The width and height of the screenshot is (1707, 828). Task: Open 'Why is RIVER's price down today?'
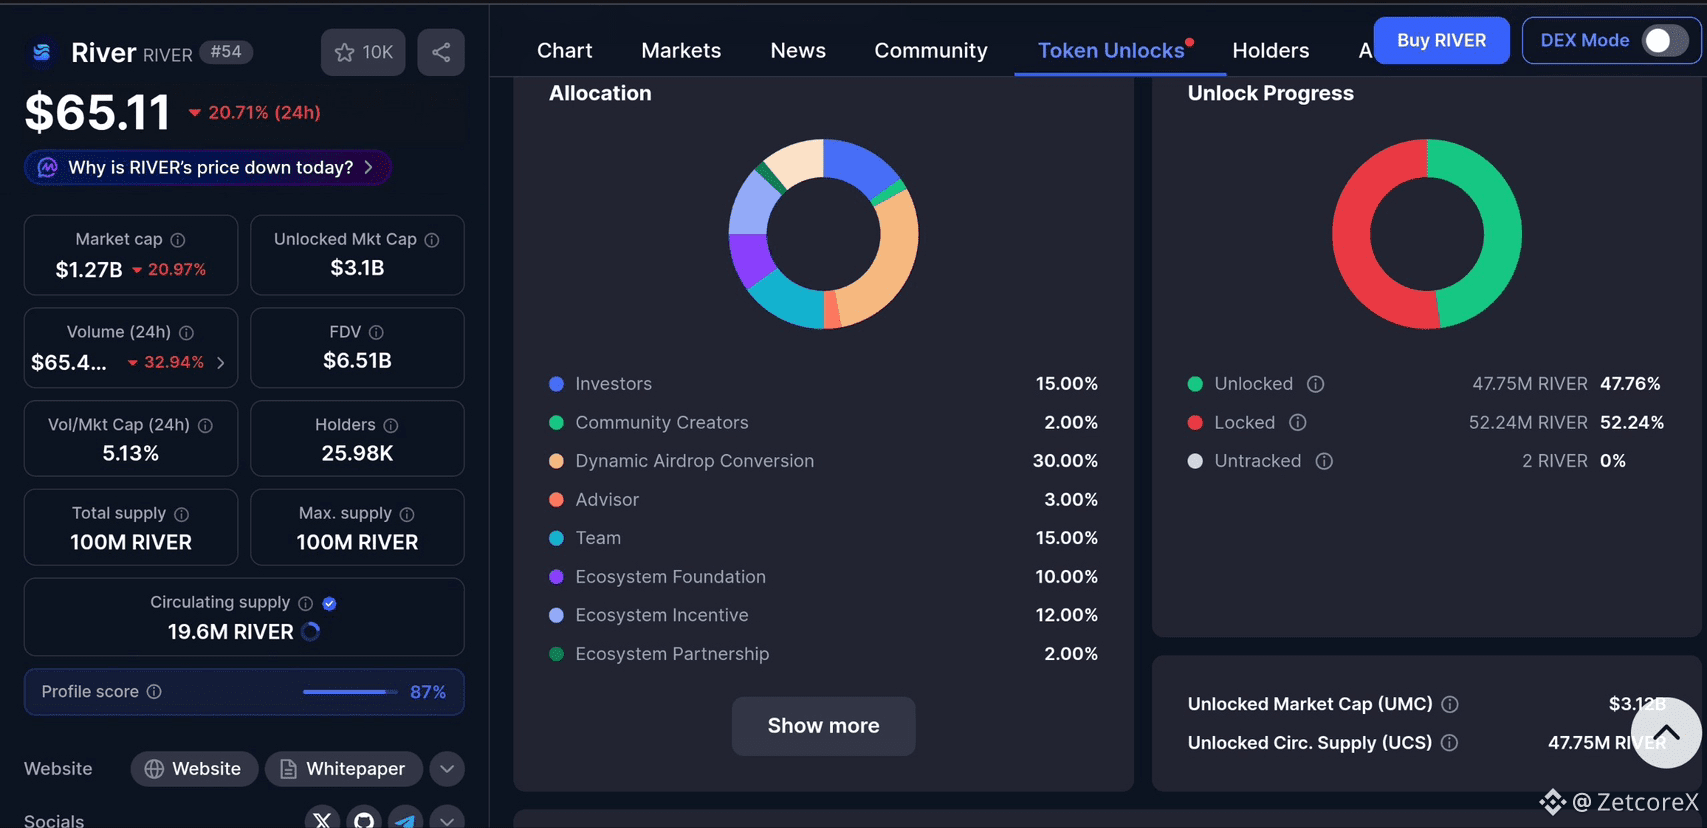208,167
